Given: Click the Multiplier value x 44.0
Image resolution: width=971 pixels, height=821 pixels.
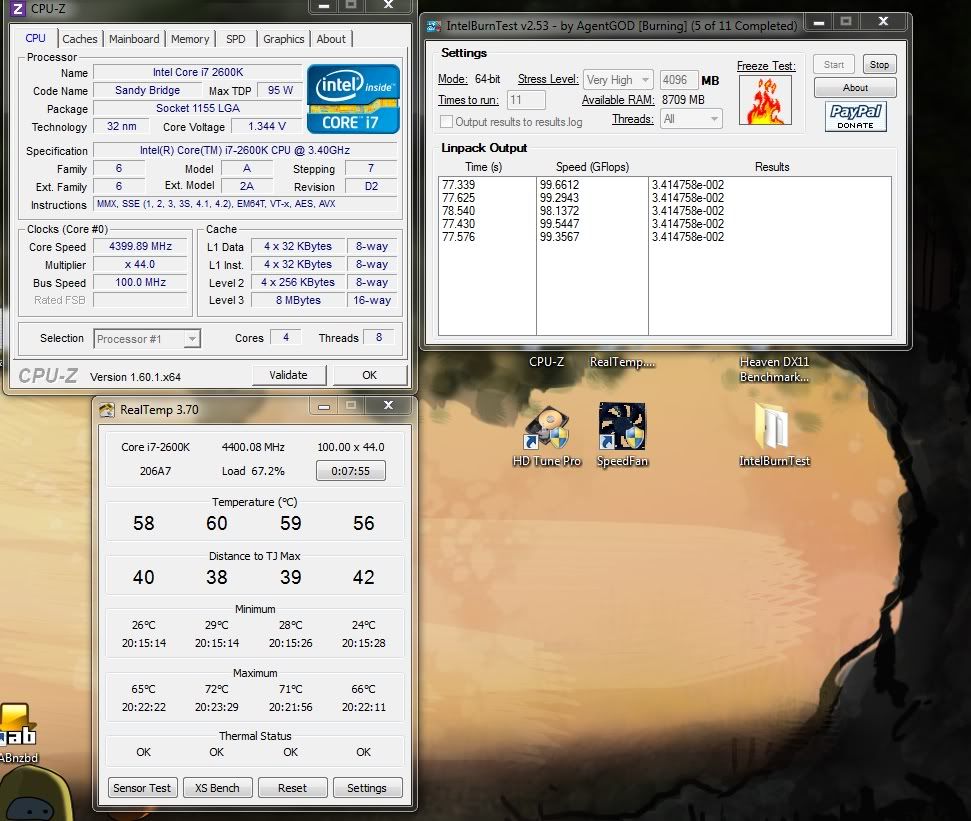Looking at the screenshot, I should click(141, 264).
